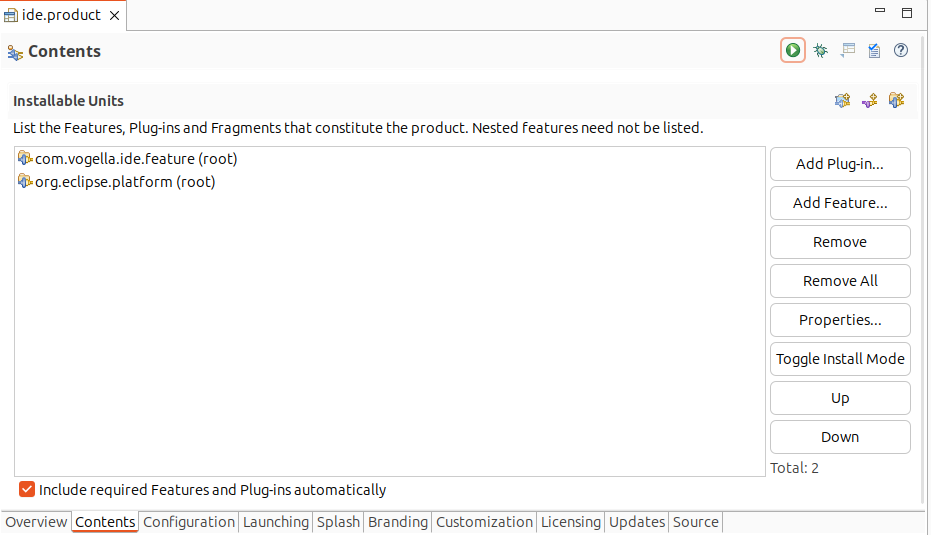This screenshot has height=535, width=931.
Task: Launch the application in debug mode via the bug icon
Action: [x=821, y=50]
